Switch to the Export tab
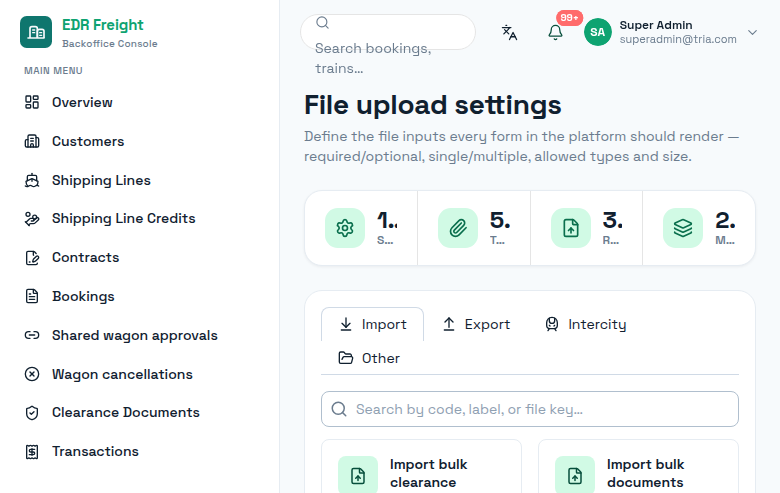The width and height of the screenshot is (780, 493). tap(476, 324)
